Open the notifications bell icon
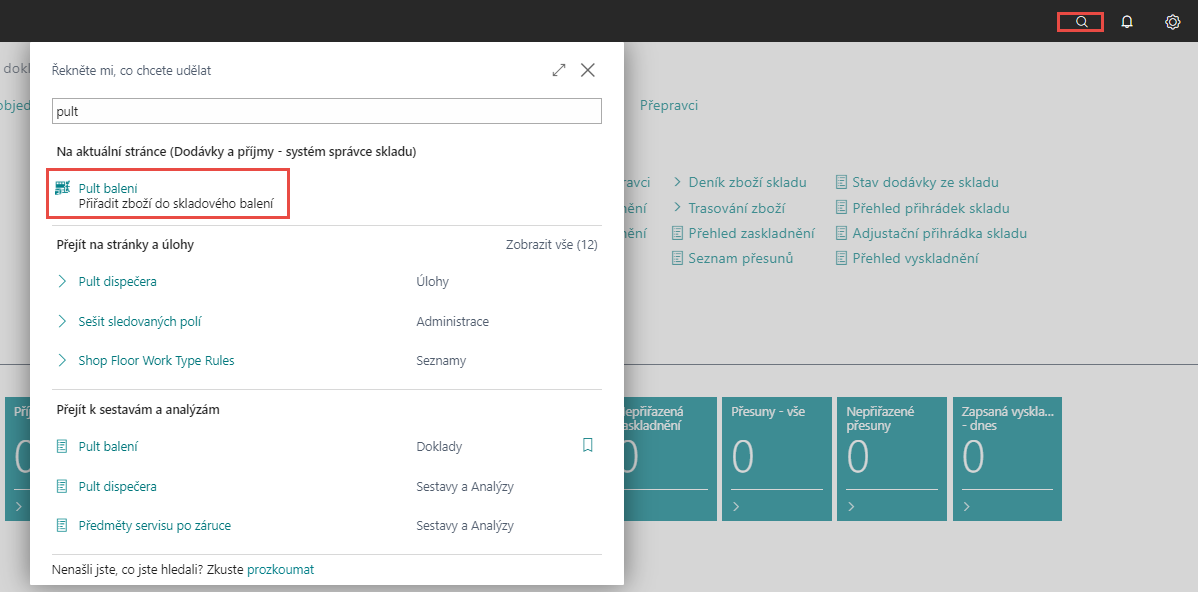1198x592 pixels. [1127, 21]
